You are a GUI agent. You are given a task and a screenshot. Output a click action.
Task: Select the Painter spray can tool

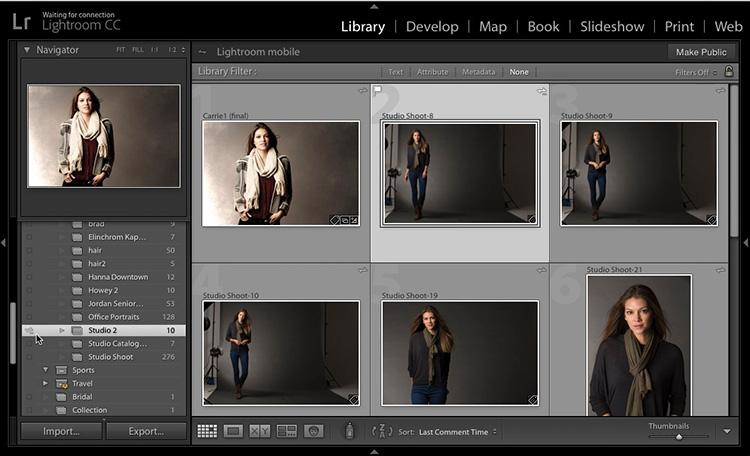[350, 431]
